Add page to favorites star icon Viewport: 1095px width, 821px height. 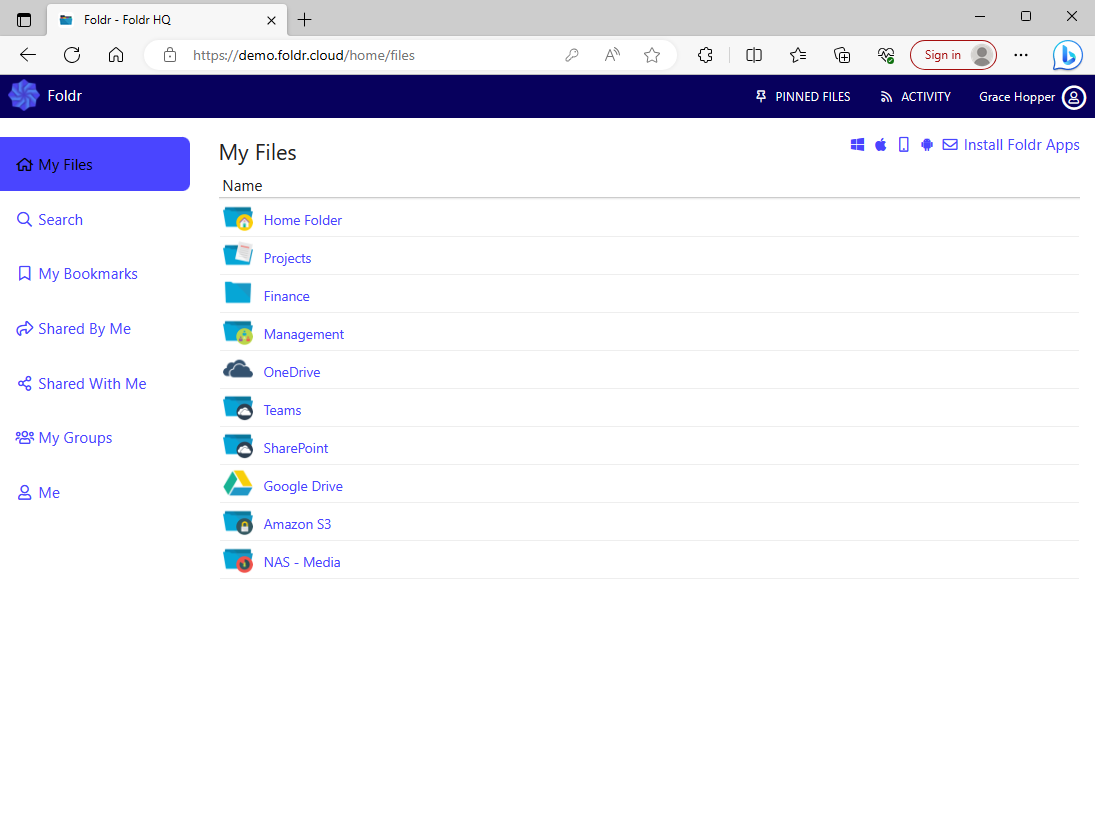coord(652,55)
